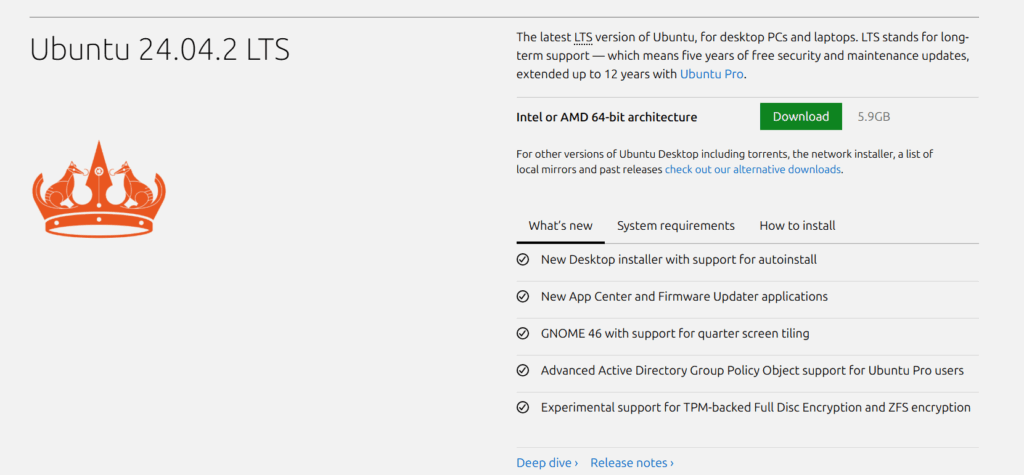View the Release notes link
This screenshot has width=1024, height=475.
(x=632, y=463)
